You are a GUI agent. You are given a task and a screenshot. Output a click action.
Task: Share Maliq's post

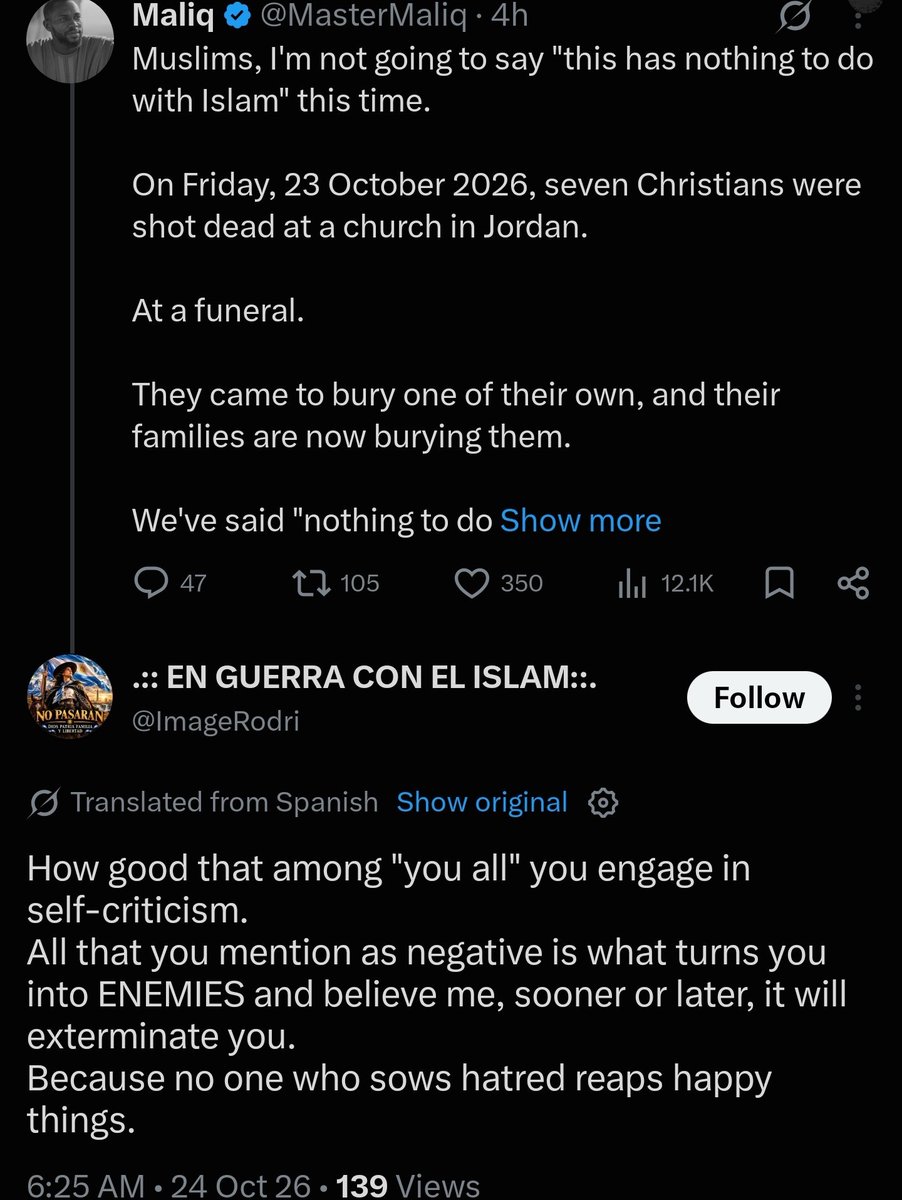[852, 583]
